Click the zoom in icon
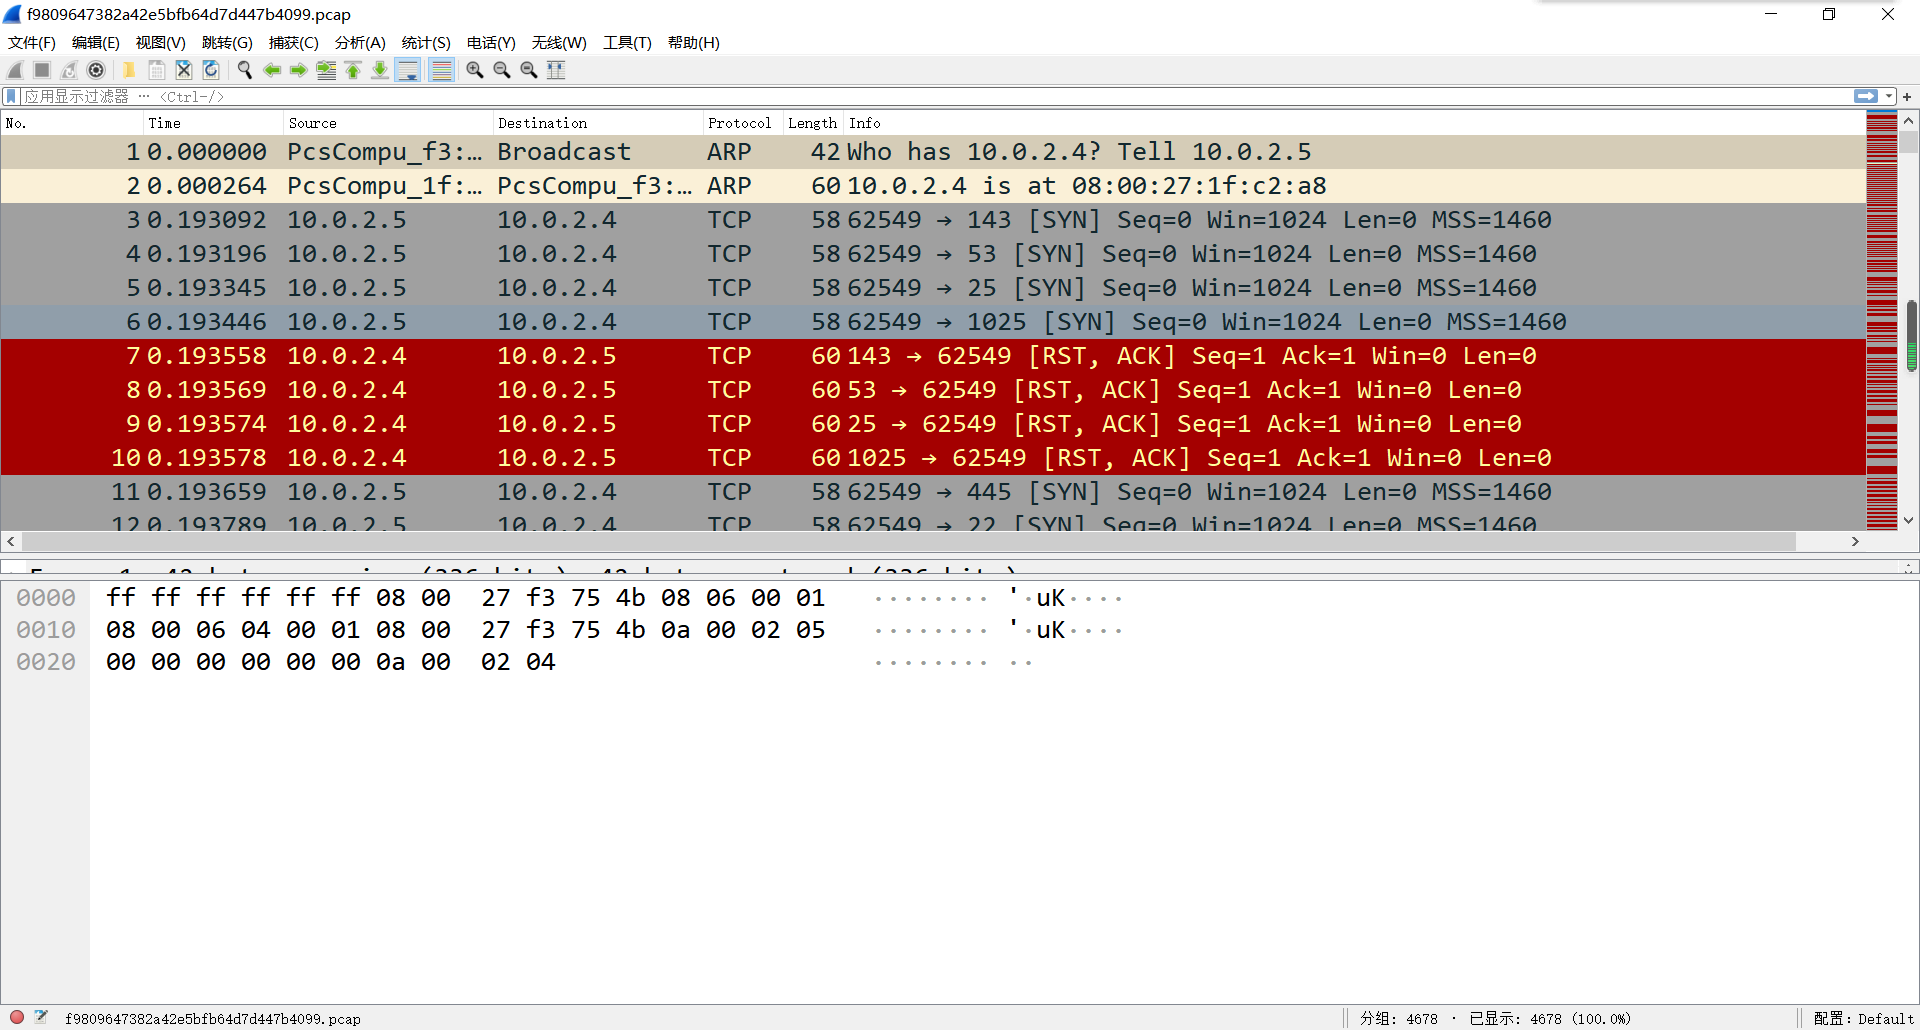 (475, 70)
